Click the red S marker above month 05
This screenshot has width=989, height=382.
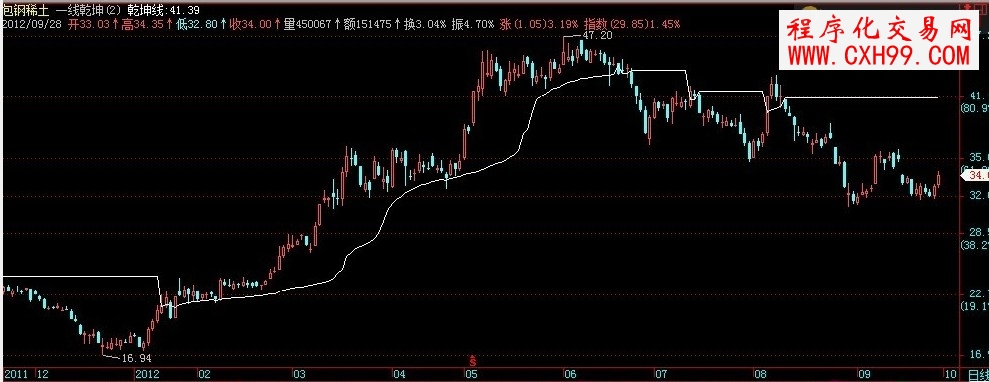pyautogui.click(x=473, y=361)
